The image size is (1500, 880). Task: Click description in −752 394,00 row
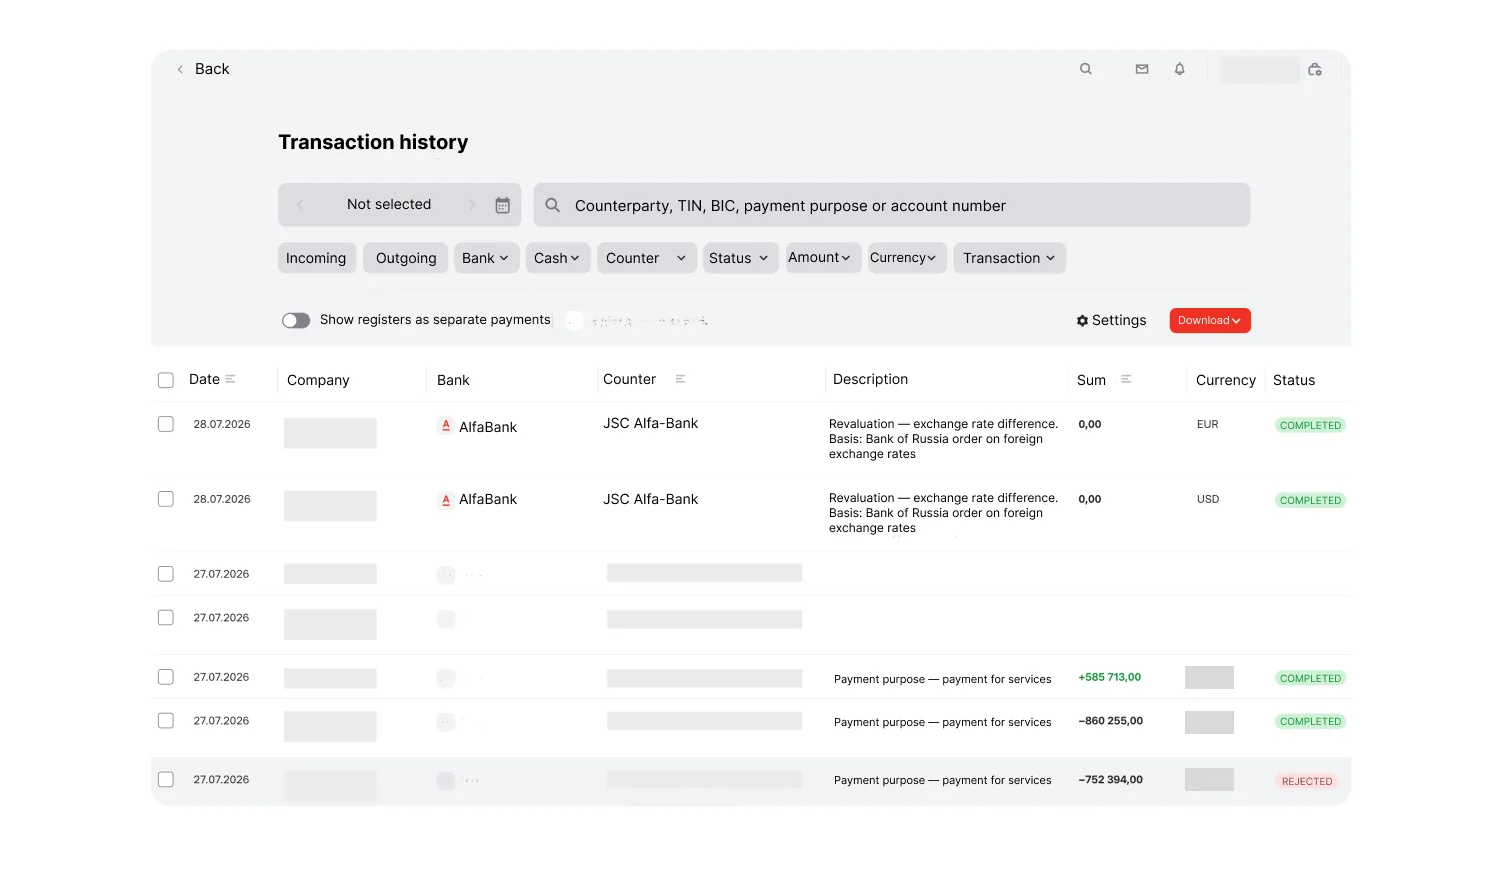(x=943, y=780)
